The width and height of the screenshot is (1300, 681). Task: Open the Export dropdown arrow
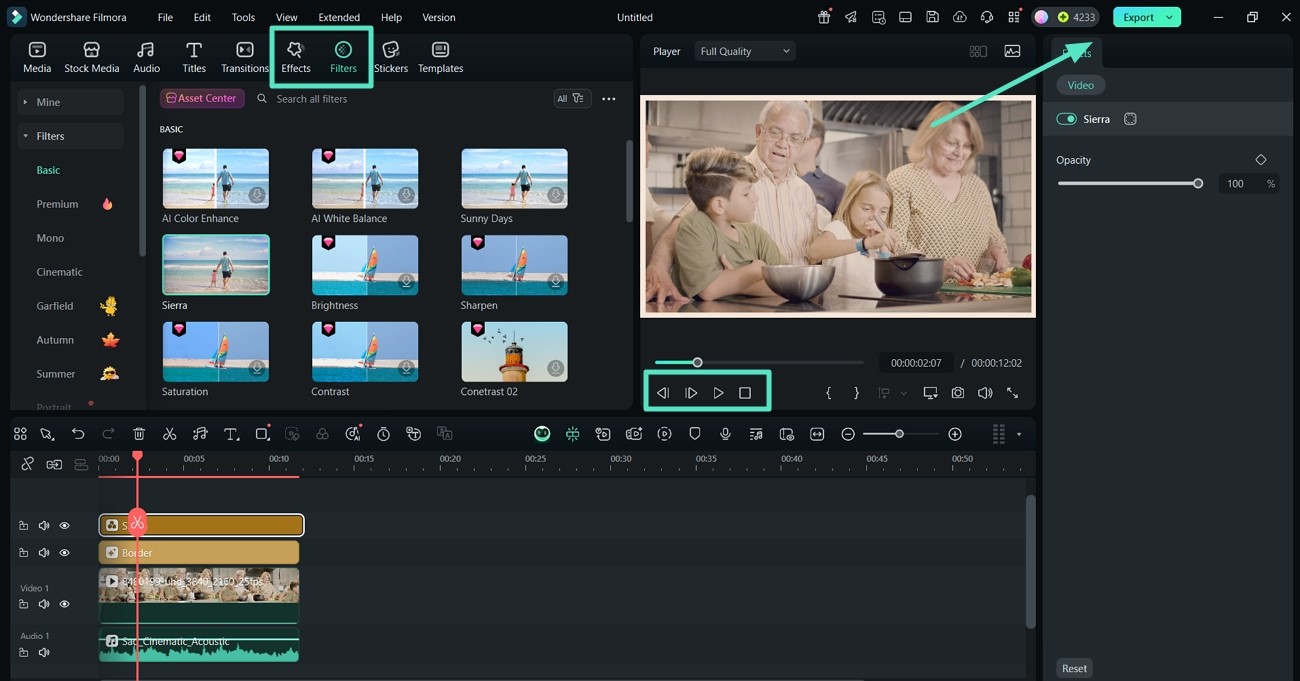(1170, 17)
